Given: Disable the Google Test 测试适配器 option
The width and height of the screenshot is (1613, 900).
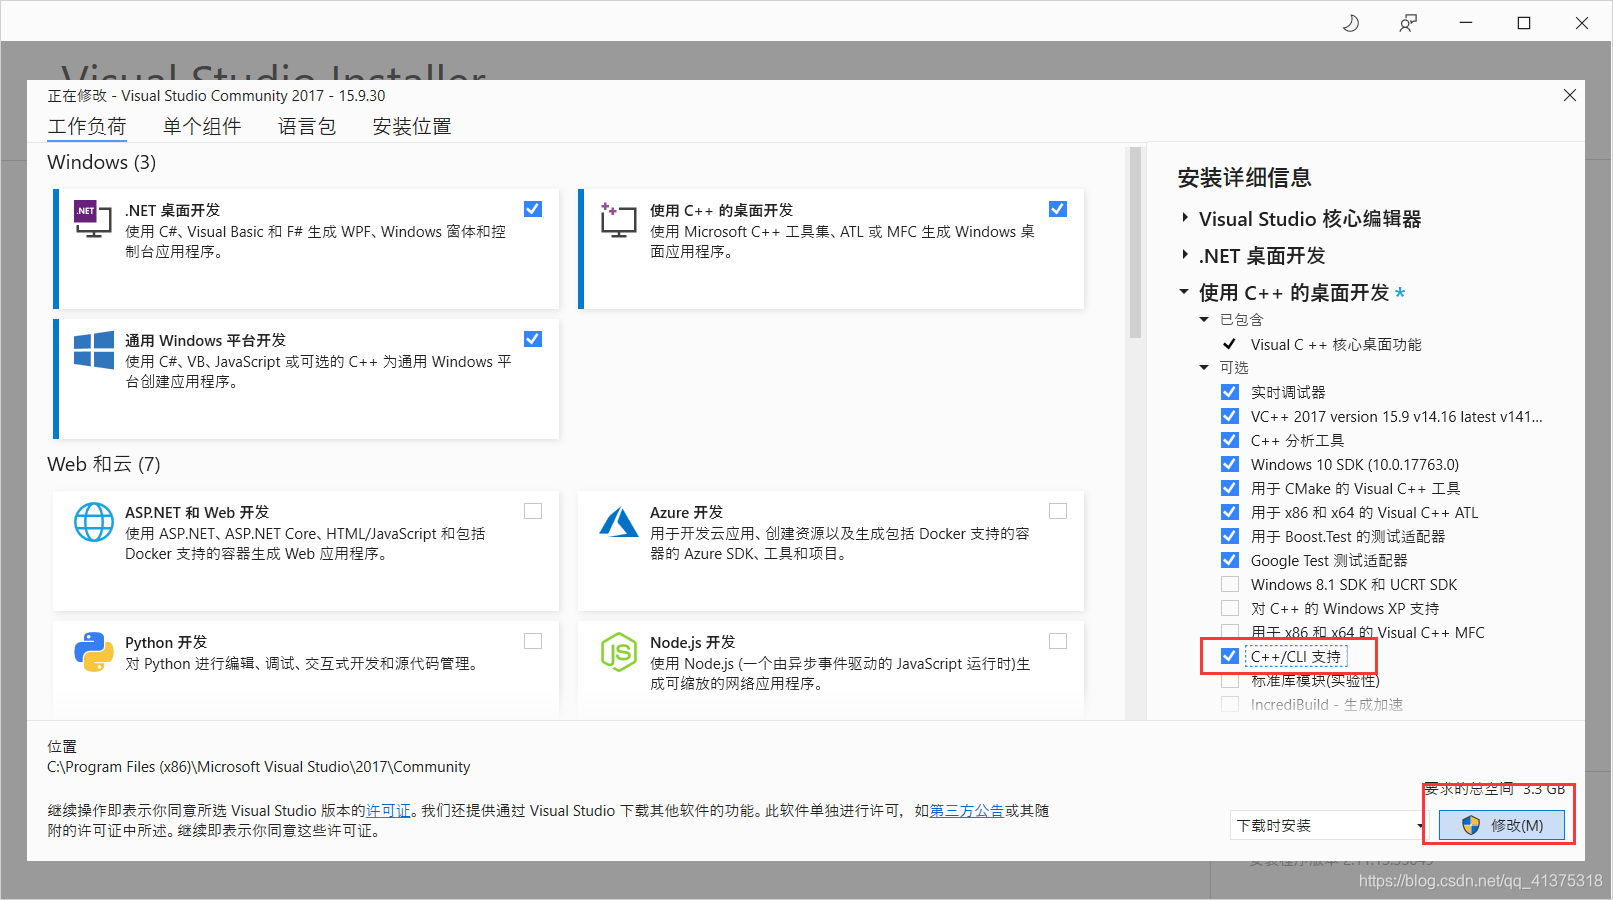Looking at the screenshot, I should tap(1229, 560).
